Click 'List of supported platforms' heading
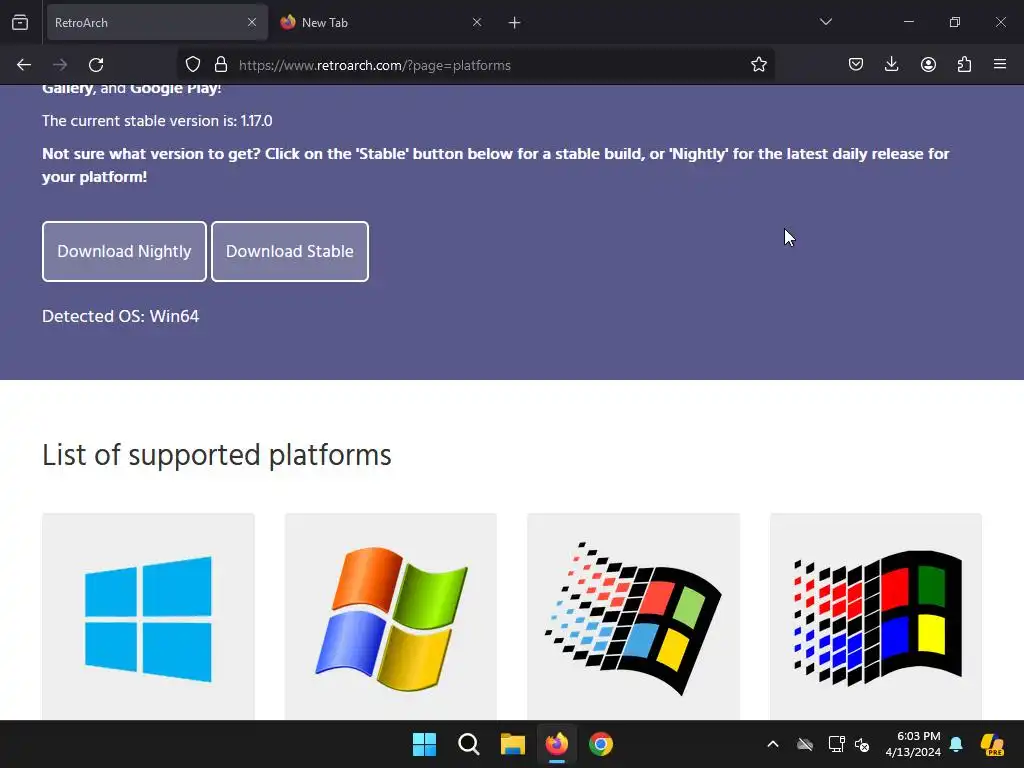The height and width of the screenshot is (768, 1024). point(217,455)
